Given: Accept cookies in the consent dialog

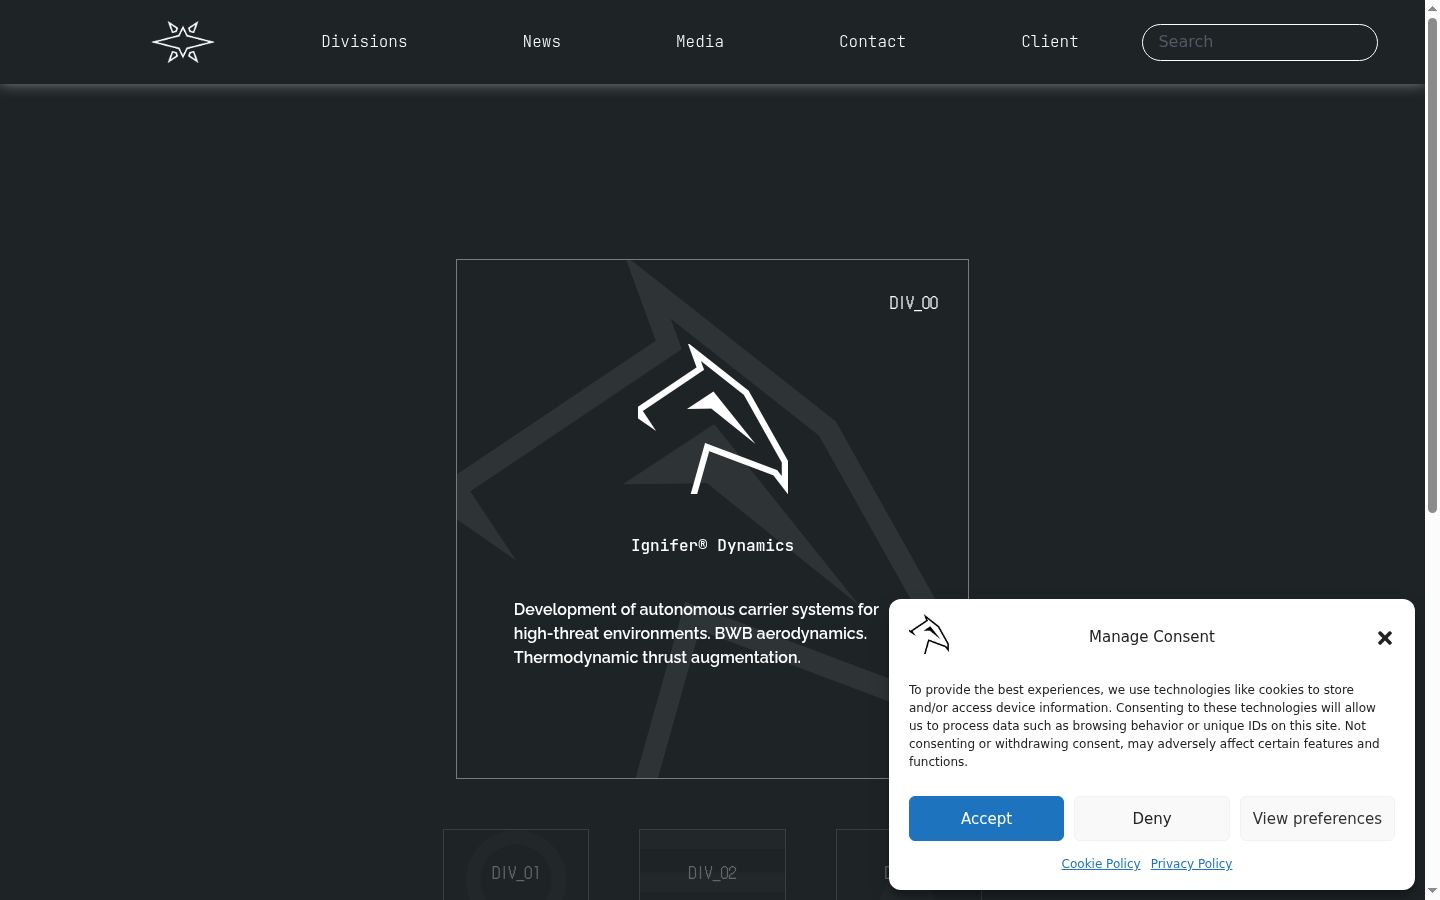Looking at the screenshot, I should coord(986,818).
